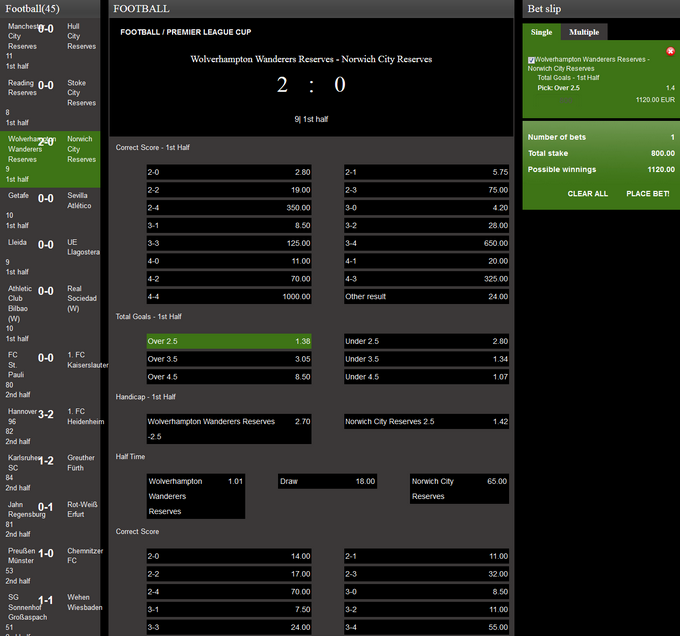Focus the 800 stake input field
Viewport: 680px width, 636px height.
tap(555, 101)
